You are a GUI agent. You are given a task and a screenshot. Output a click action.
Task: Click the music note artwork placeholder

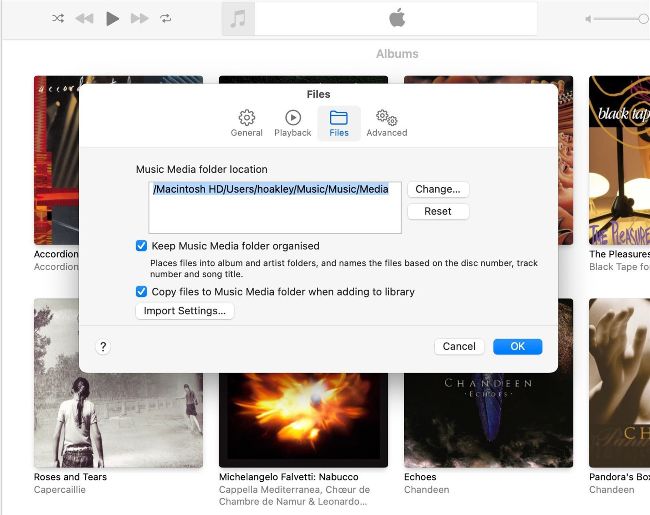[x=238, y=19]
